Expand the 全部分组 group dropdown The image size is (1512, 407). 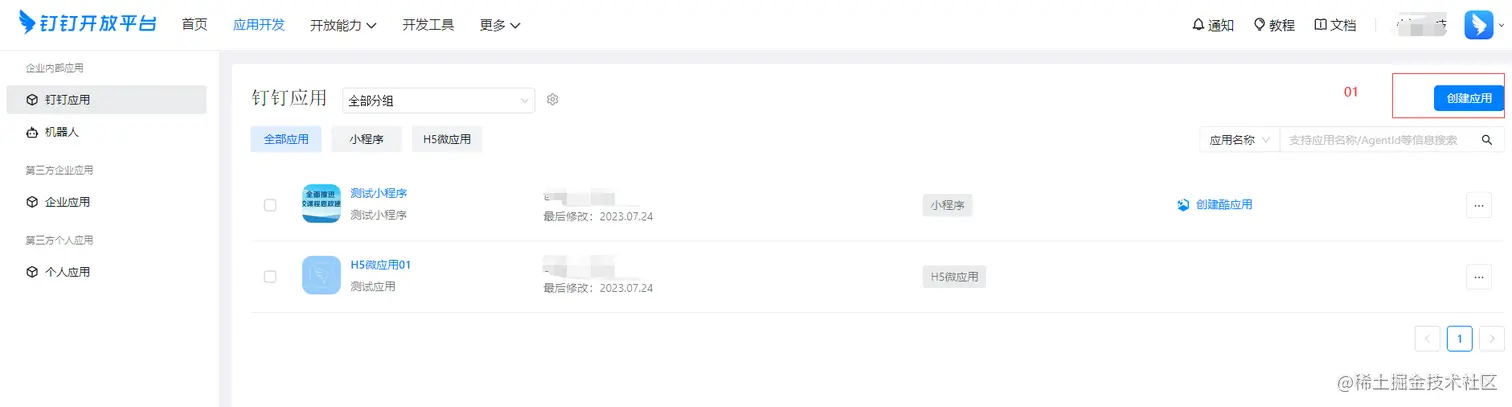(x=439, y=100)
